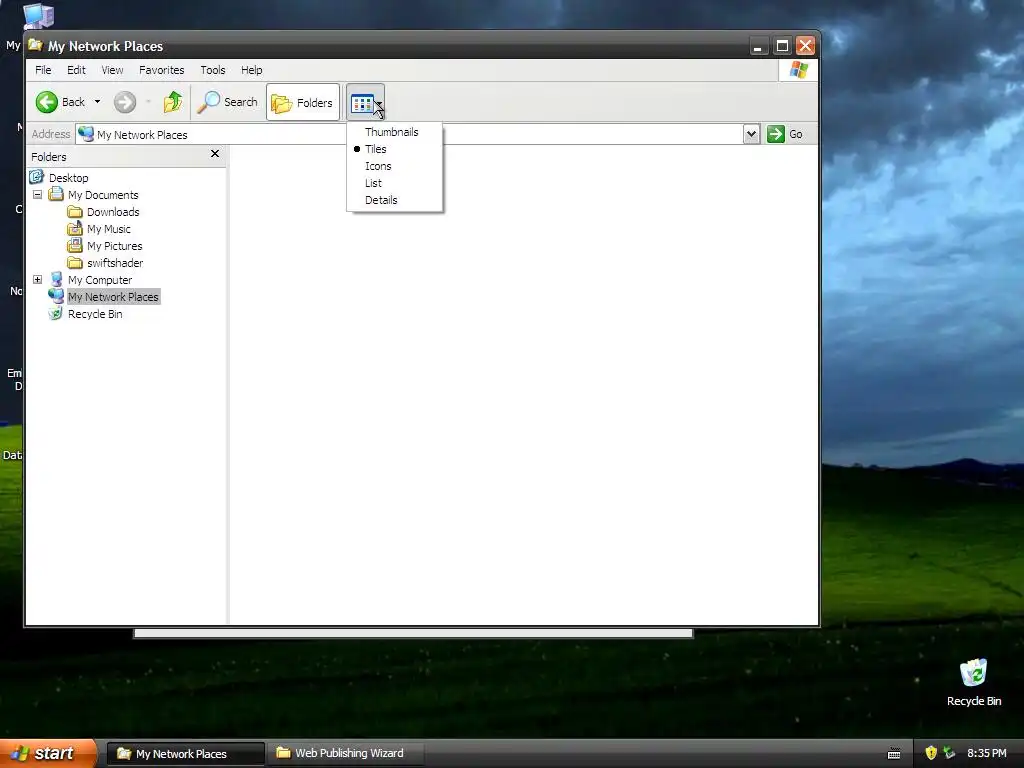Click the Downloads folder icon
This screenshot has width=1024, height=768.
pyautogui.click(x=75, y=212)
